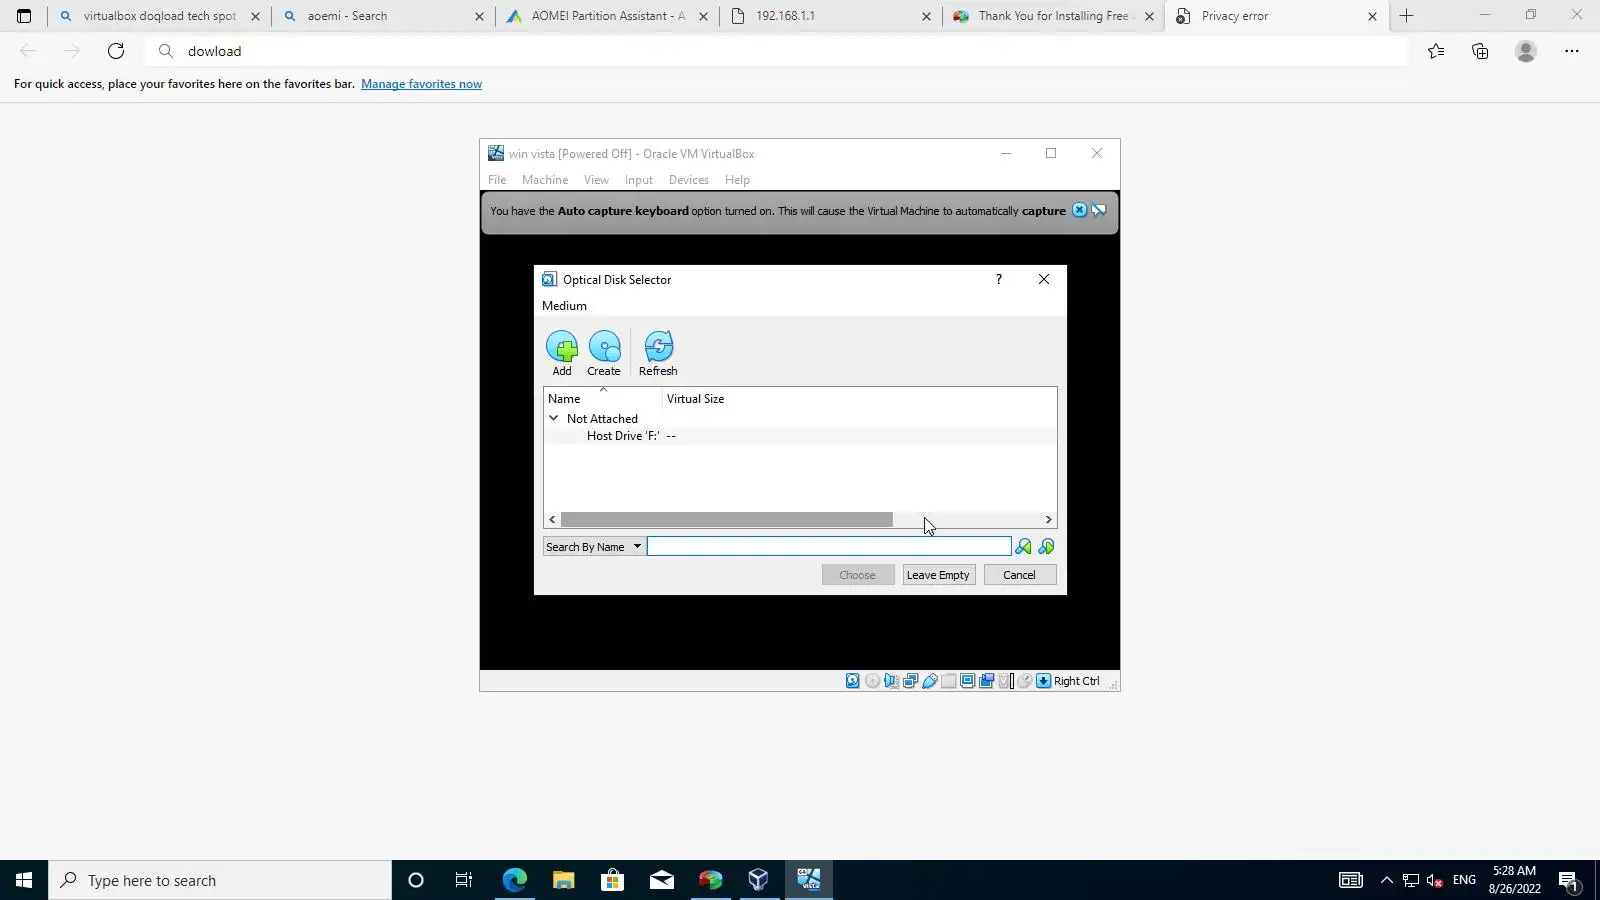Click the mouse integration status icon
The width and height of the screenshot is (1600, 900).
pyautogui.click(x=1025, y=681)
